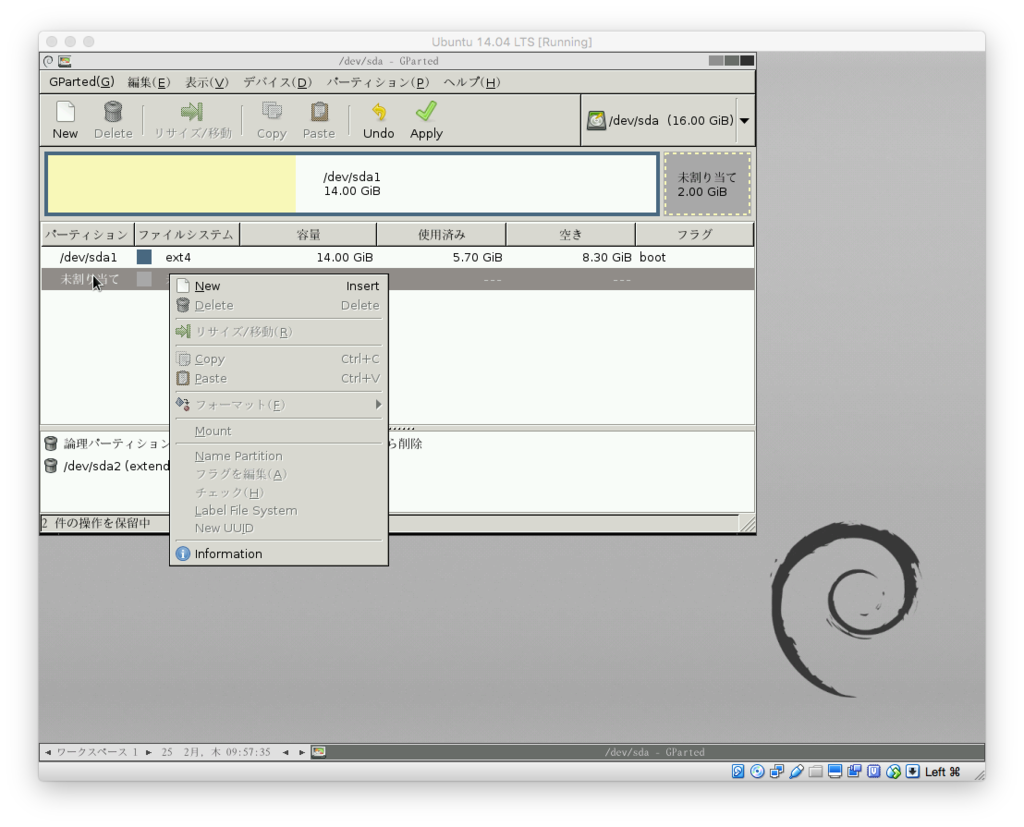
Task: Select リサイズ/移動(R) in the context menu
Action: tap(278, 332)
